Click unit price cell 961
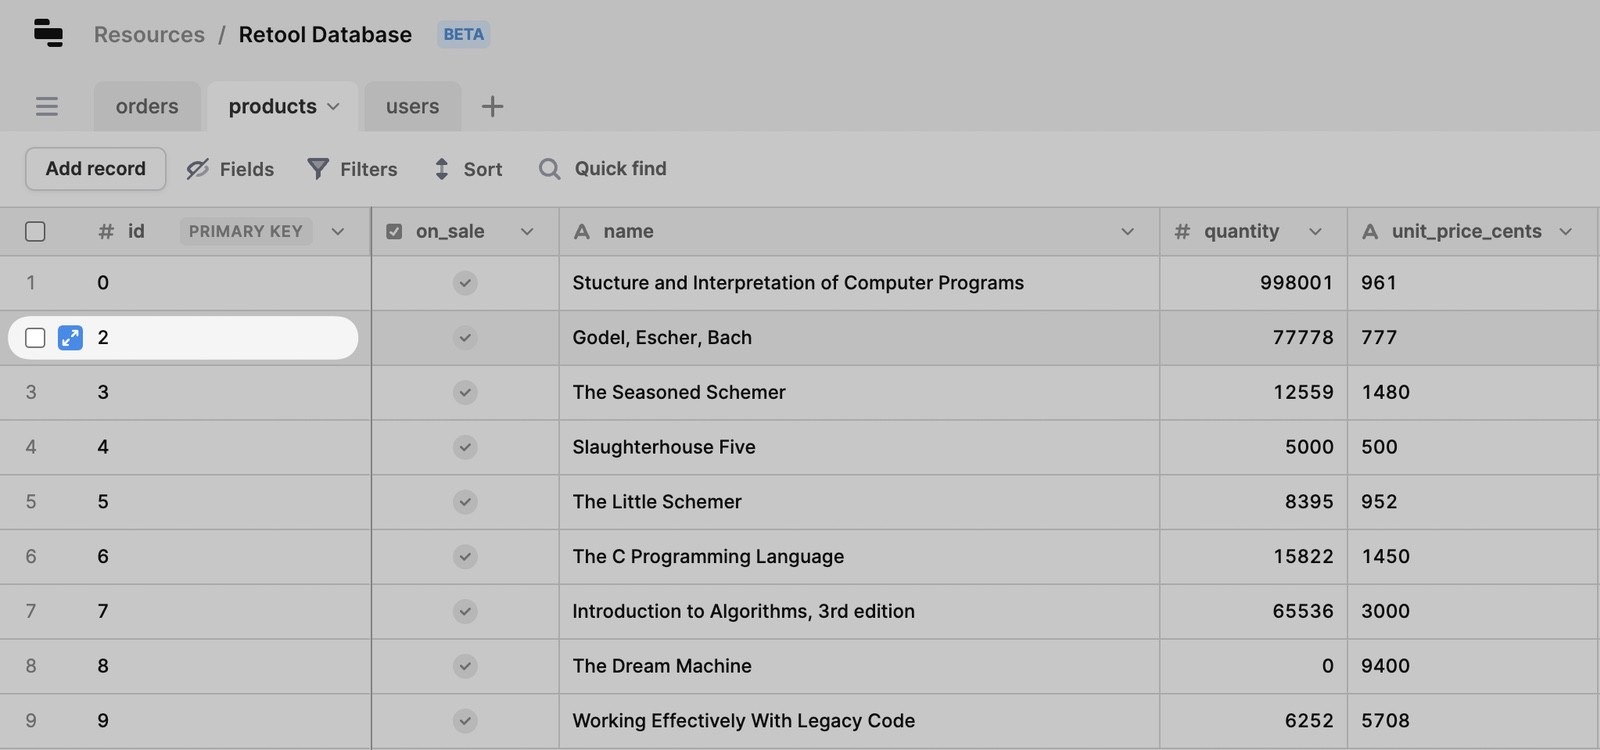Viewport: 1600px width, 750px height. point(1472,283)
